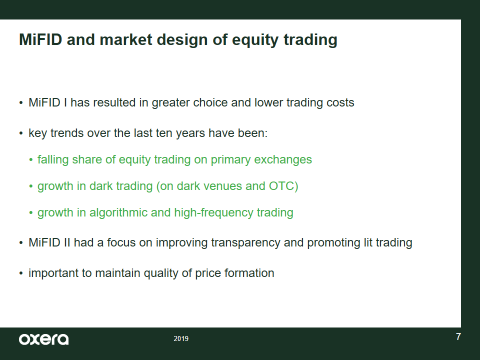This screenshot has height=360, width=480.
Task: Click the bullet dot before 'MiFID I'
Action: pos(21,103)
